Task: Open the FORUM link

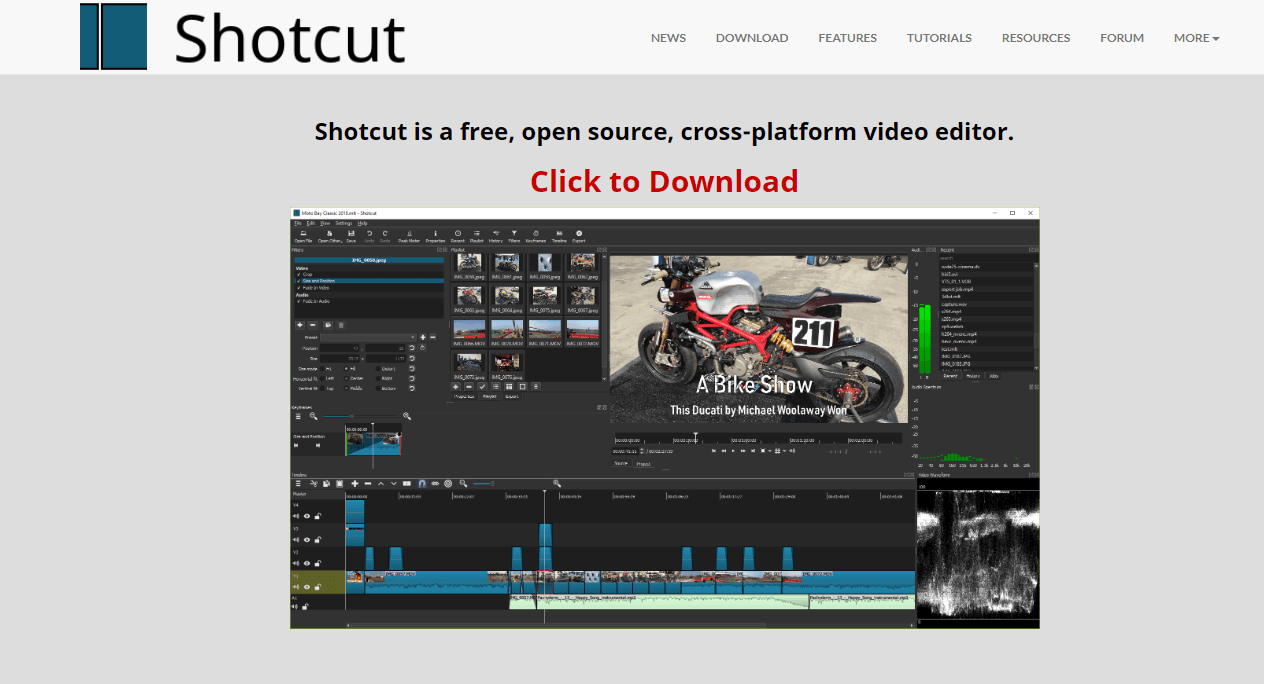Action: click(x=1122, y=38)
